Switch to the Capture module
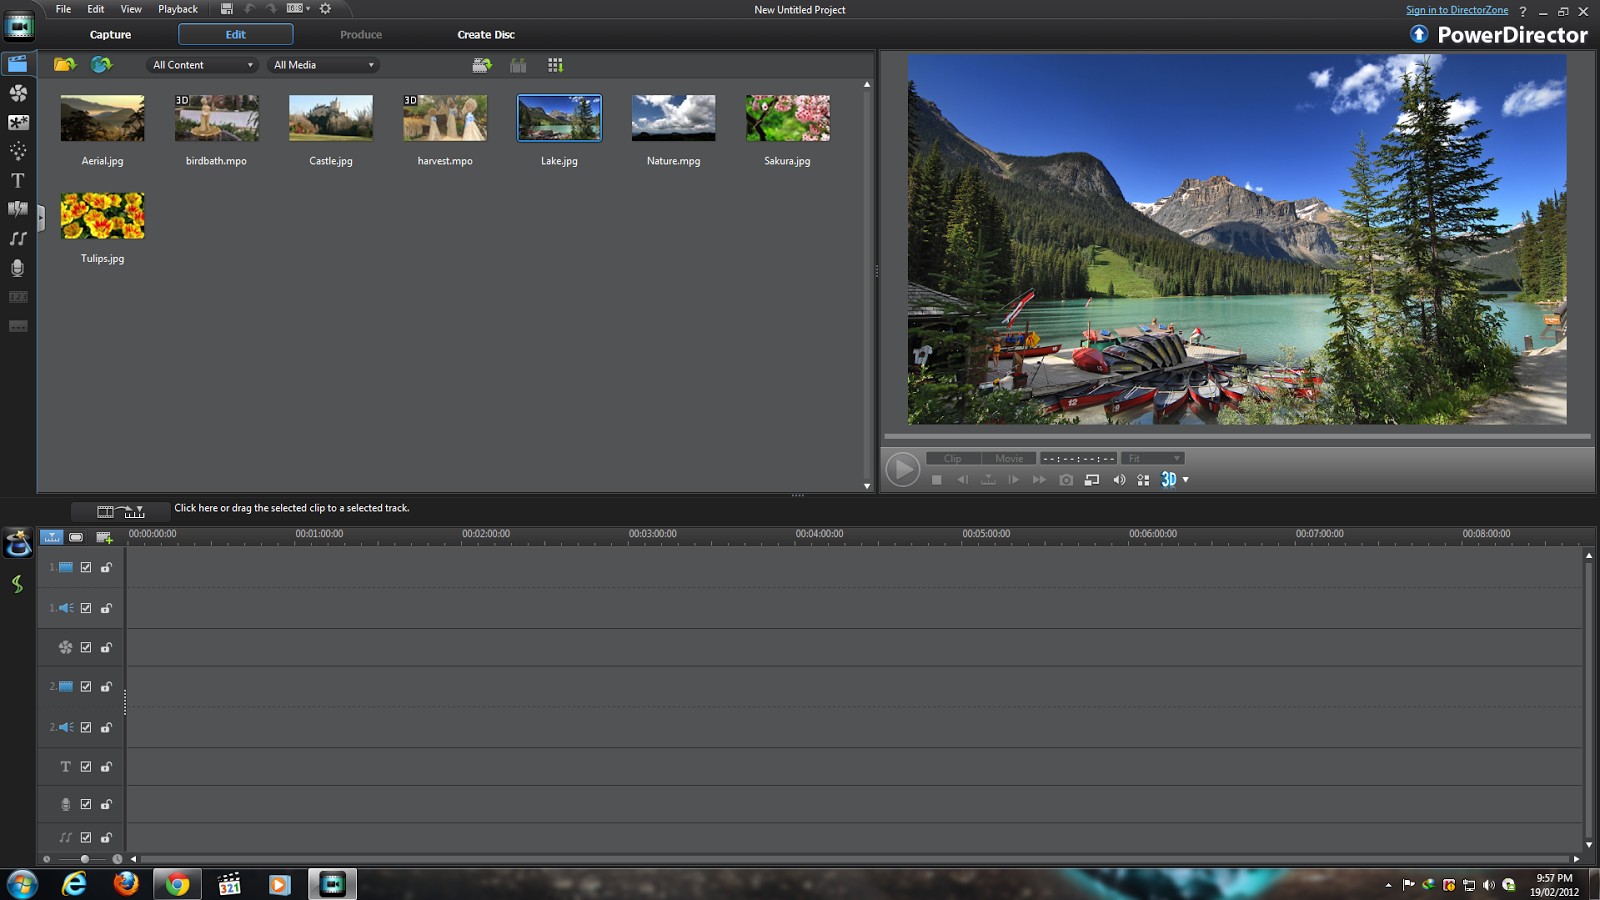 110,34
